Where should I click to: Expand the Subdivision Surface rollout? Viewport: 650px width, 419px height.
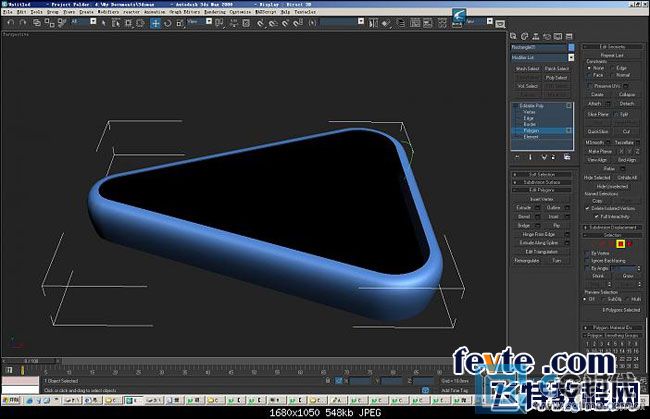coord(541,182)
